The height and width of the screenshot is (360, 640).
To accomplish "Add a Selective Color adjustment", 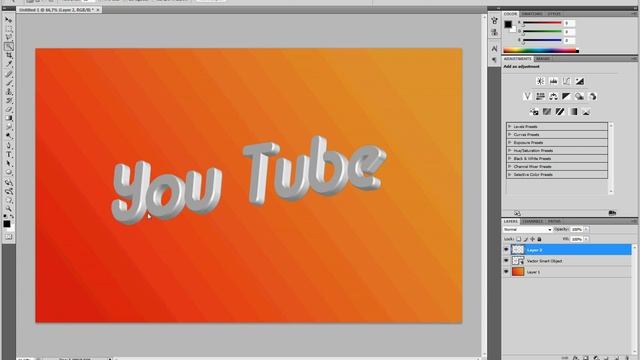I will coord(586,111).
